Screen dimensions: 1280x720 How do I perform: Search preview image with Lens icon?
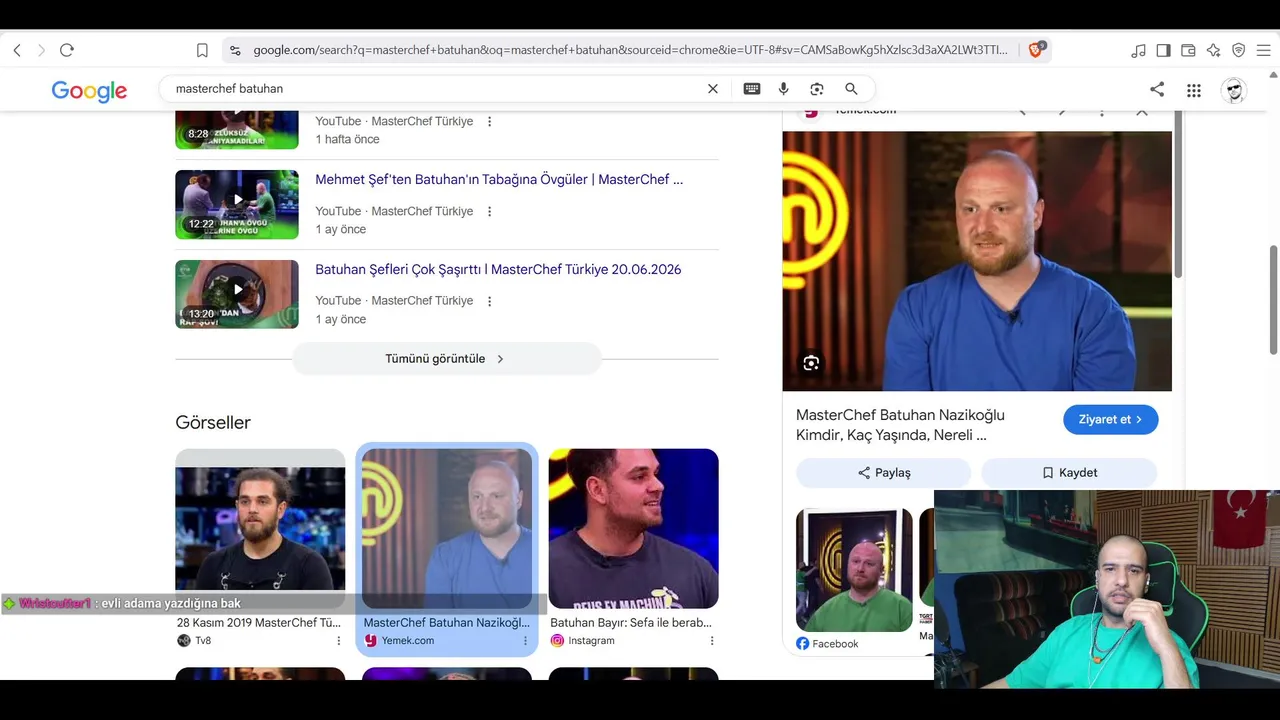[x=811, y=363]
